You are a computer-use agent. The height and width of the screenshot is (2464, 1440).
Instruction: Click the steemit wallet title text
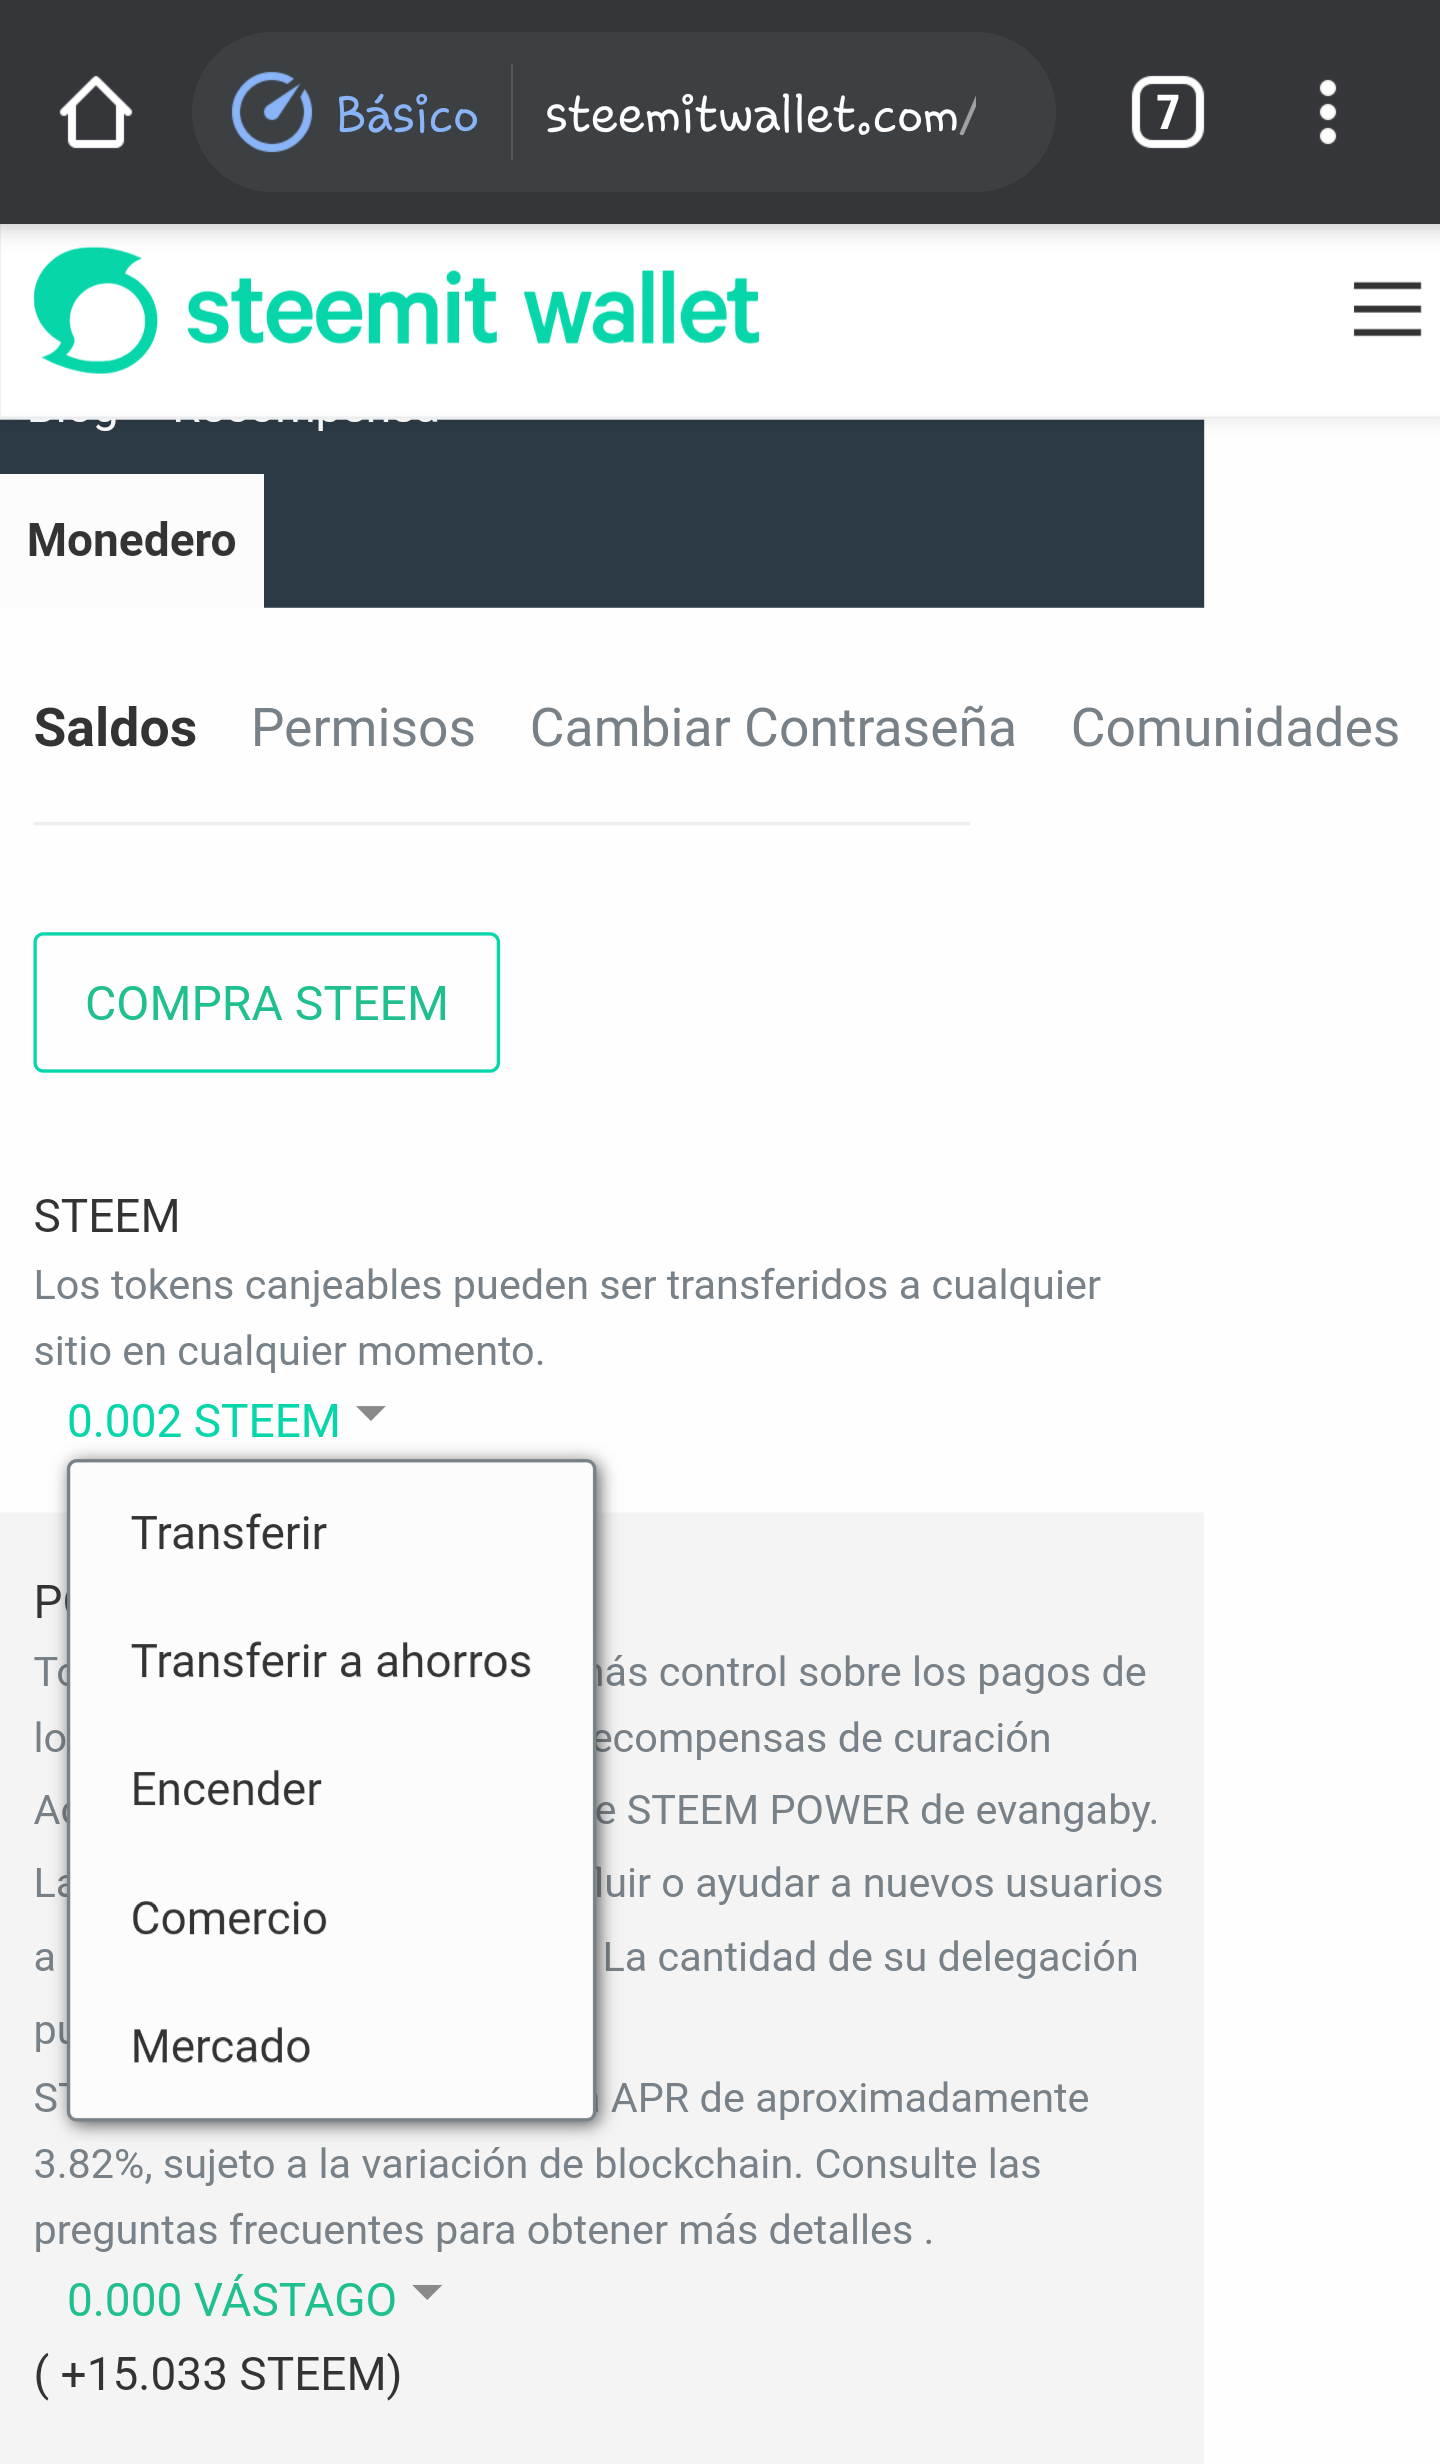(473, 310)
